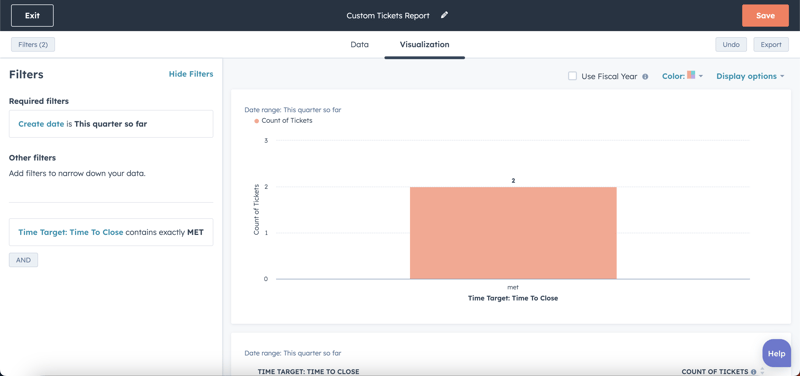This screenshot has height=376, width=800.
Task: Undo the last change
Action: (x=731, y=44)
